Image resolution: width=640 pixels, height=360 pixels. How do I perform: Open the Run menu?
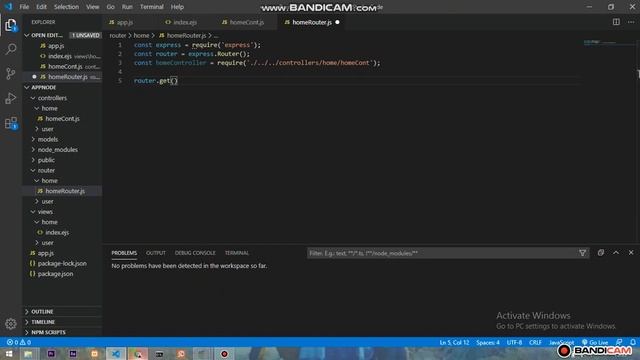[127, 7]
